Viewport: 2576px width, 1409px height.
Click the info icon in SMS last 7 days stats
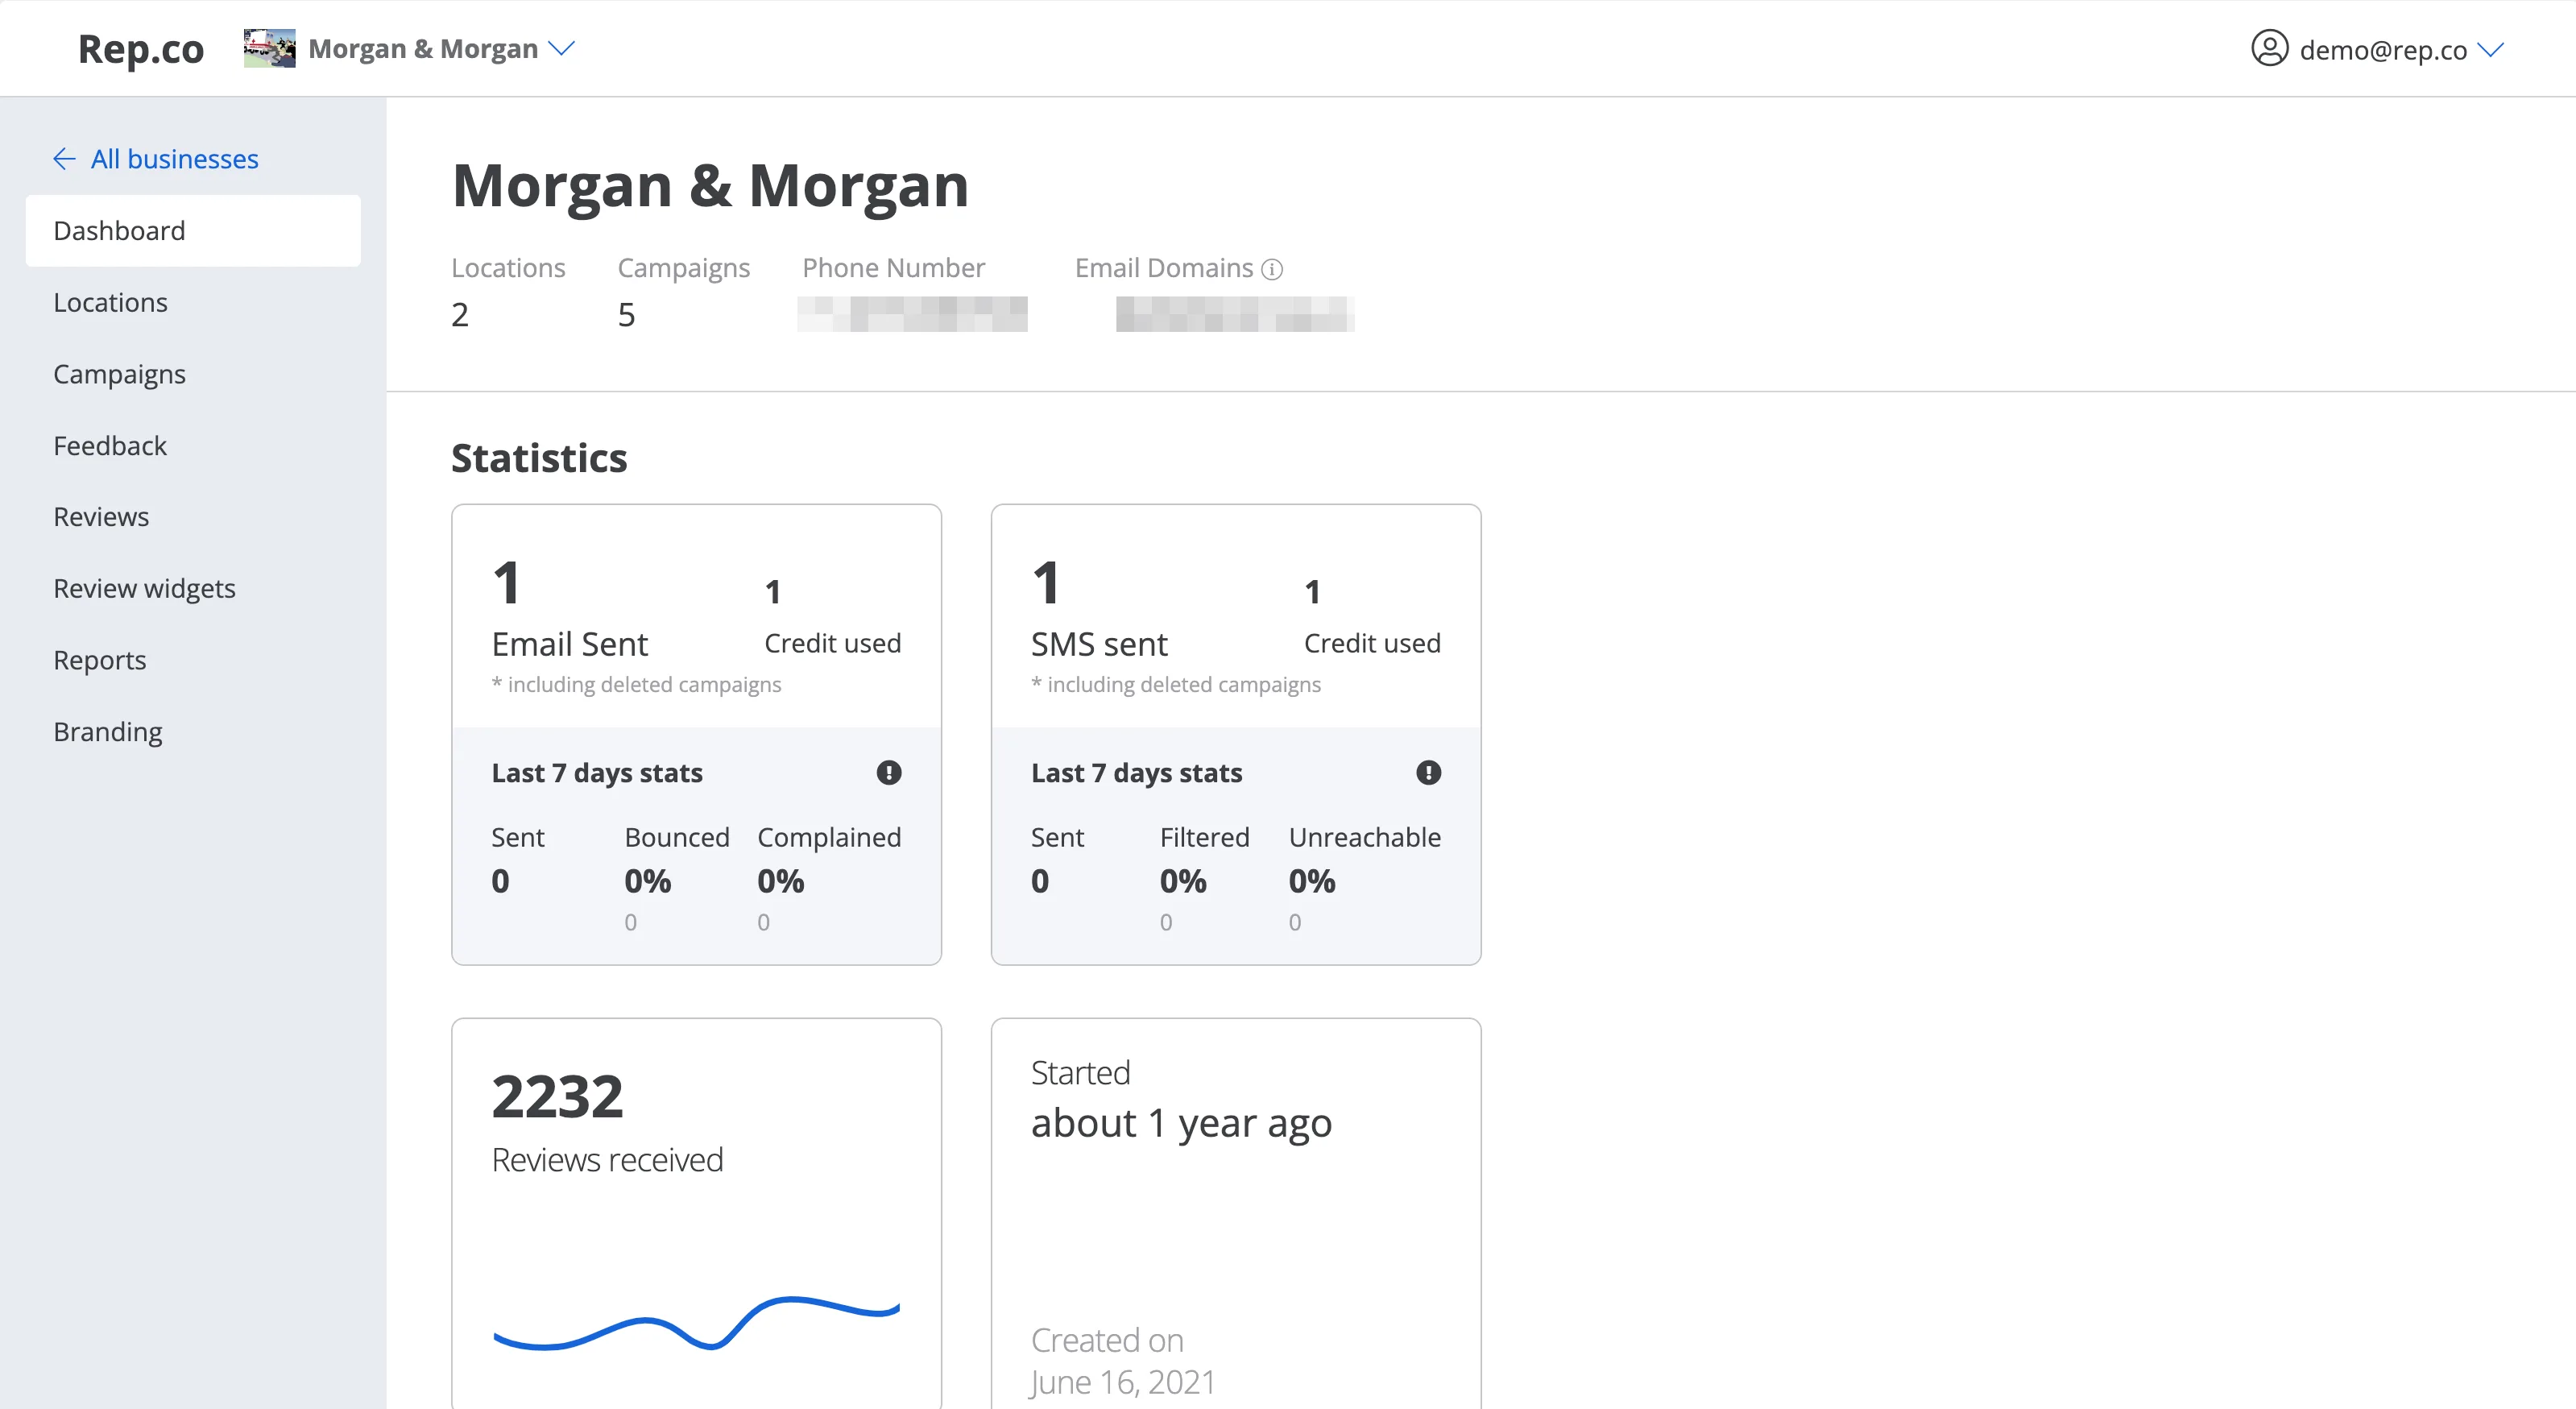[1429, 773]
